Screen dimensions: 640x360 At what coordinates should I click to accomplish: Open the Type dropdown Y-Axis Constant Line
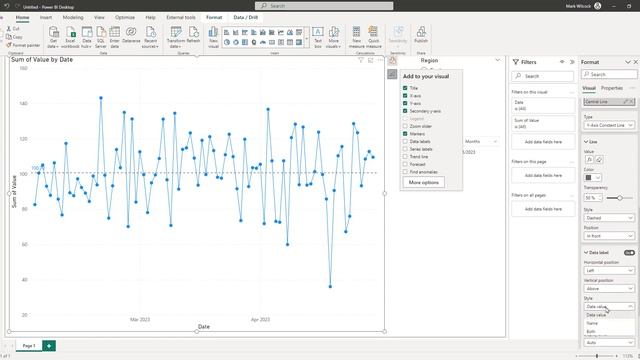(609, 125)
